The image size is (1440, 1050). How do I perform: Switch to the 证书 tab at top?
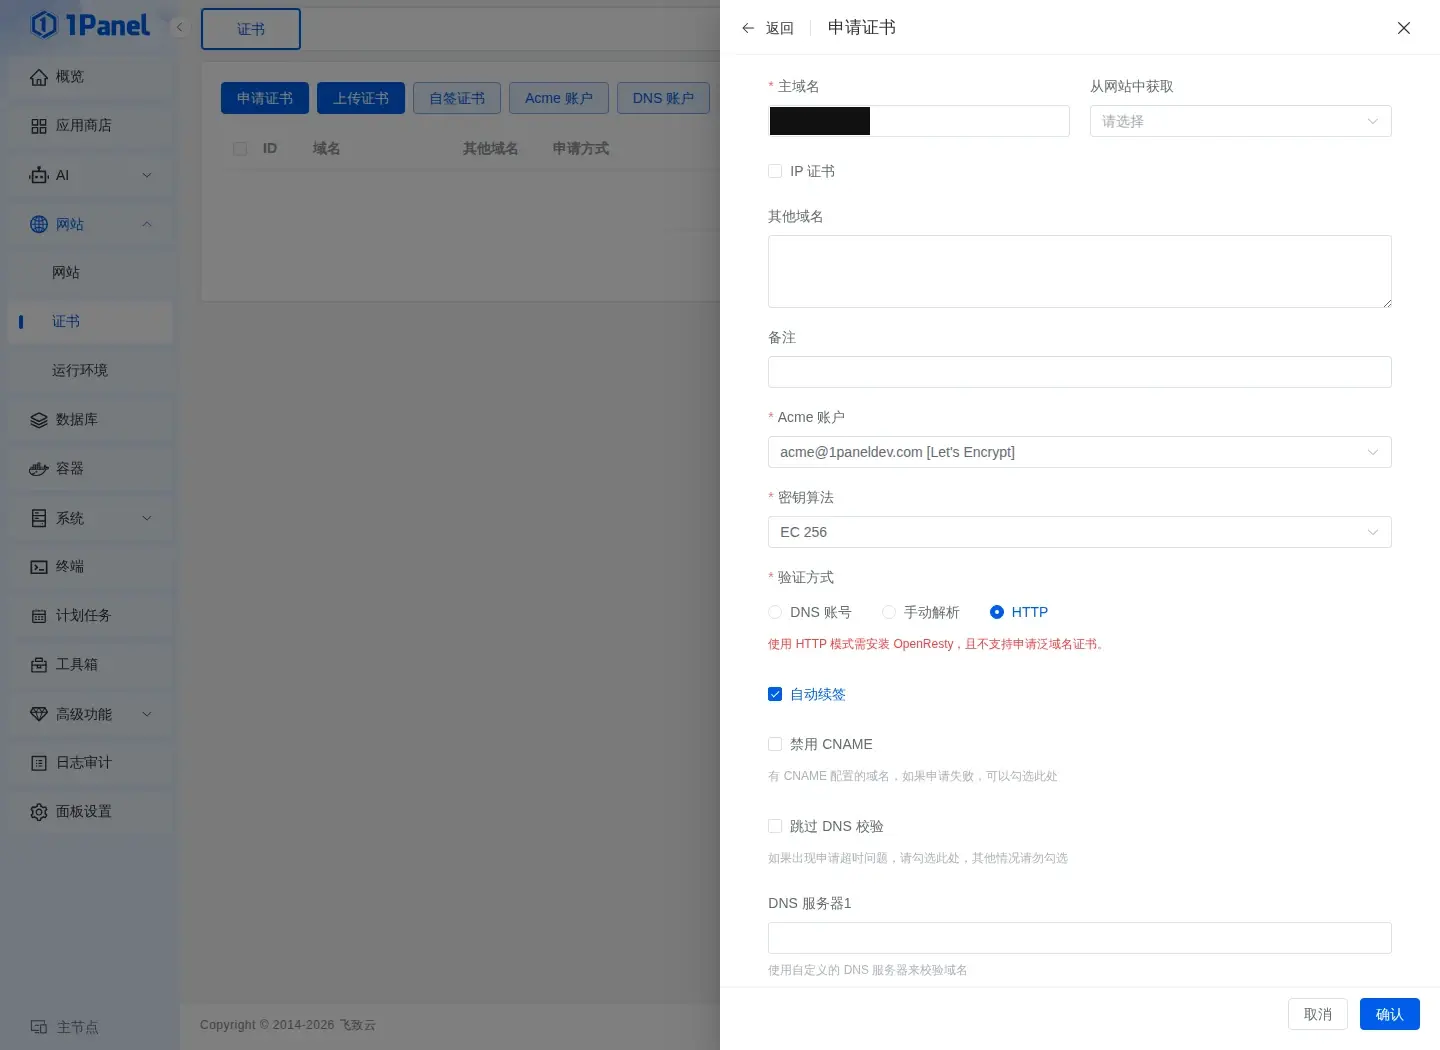point(251,29)
